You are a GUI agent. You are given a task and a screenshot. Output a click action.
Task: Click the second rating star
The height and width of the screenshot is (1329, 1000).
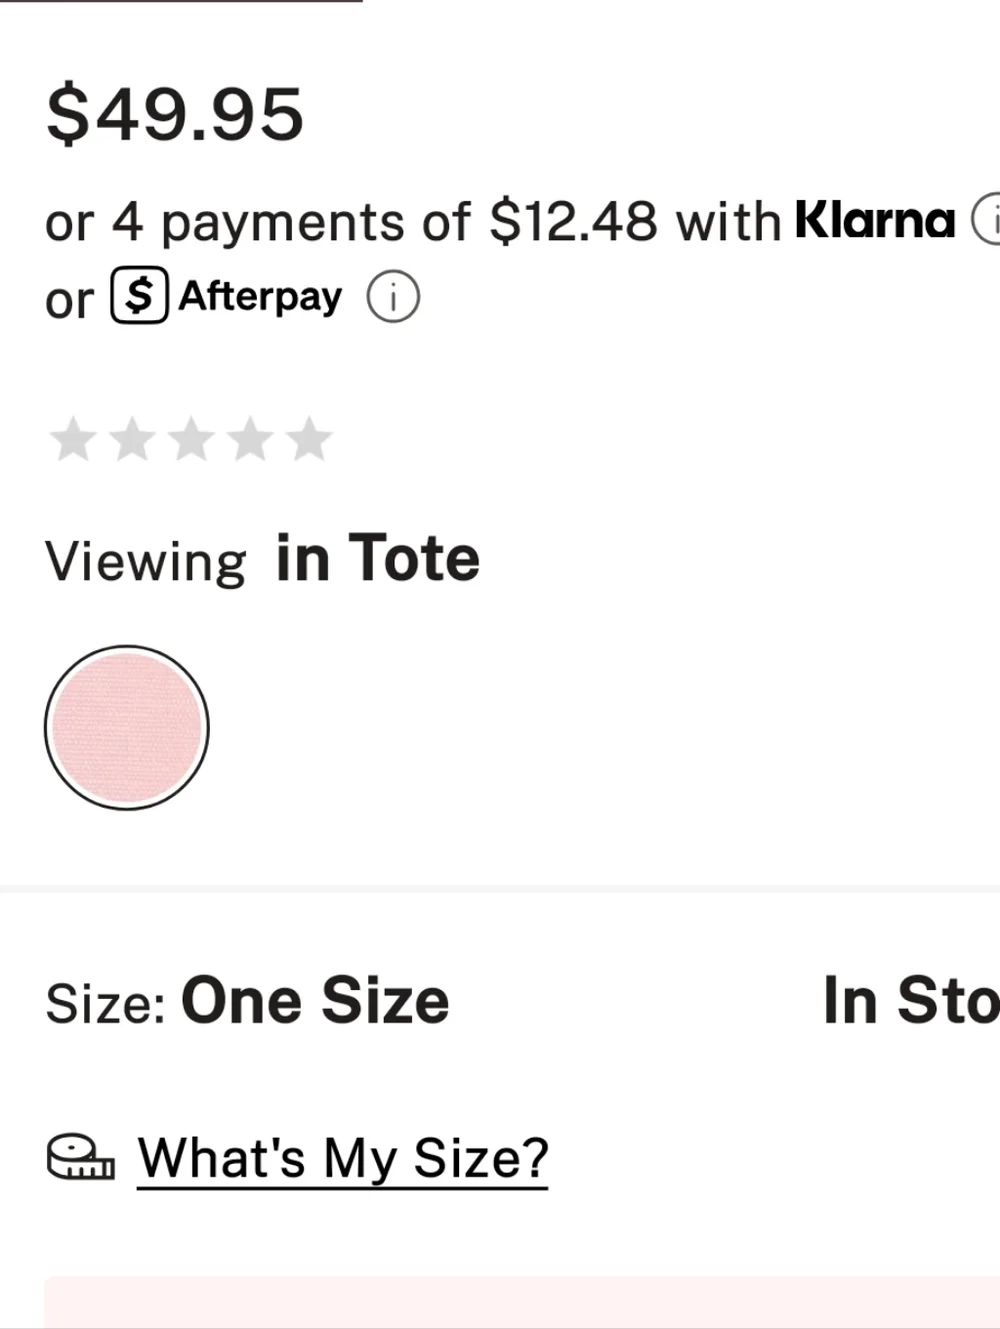point(132,440)
